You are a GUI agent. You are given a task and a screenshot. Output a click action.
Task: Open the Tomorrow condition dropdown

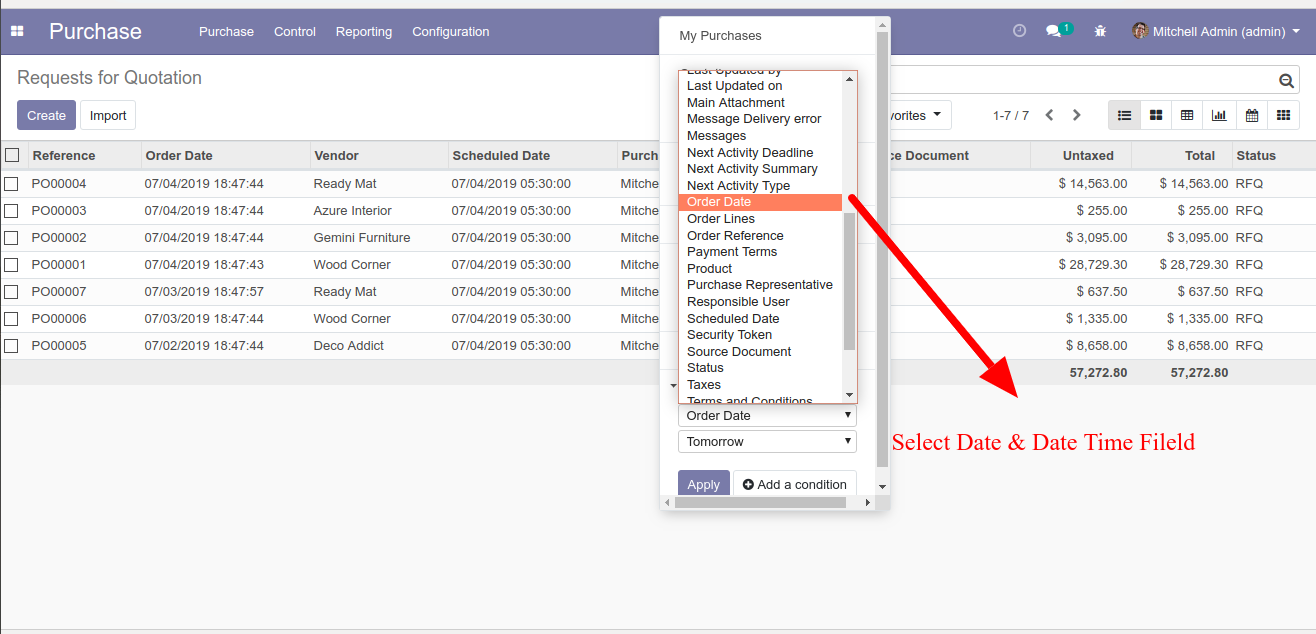click(x=767, y=441)
